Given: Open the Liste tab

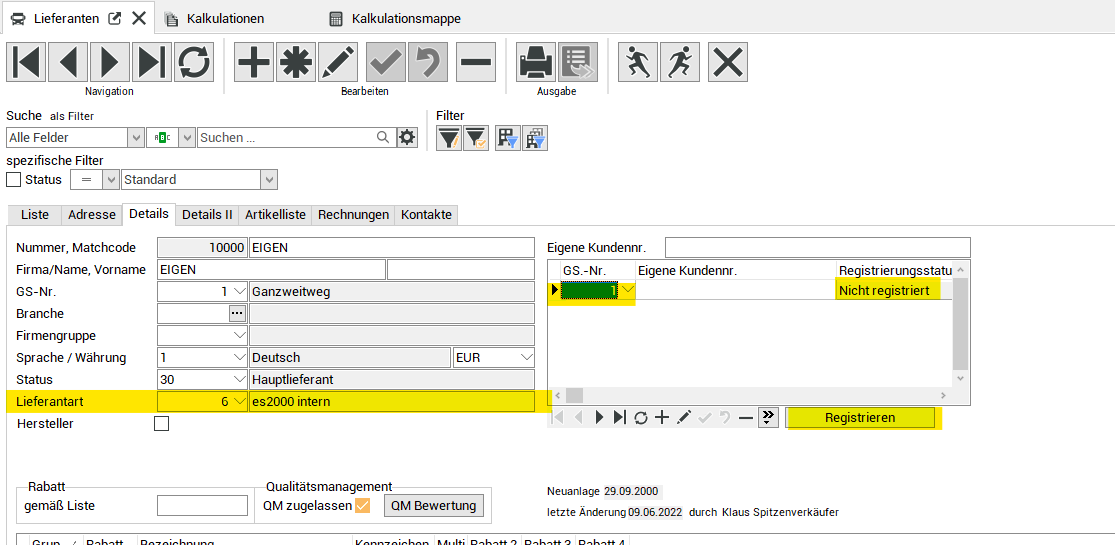Looking at the screenshot, I should point(35,215).
